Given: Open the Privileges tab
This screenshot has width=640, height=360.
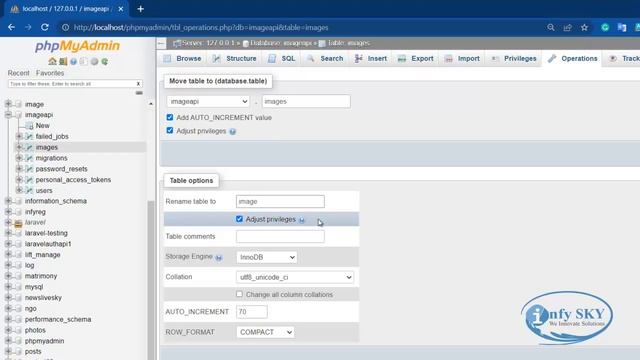Looking at the screenshot, I should click(x=513, y=59).
